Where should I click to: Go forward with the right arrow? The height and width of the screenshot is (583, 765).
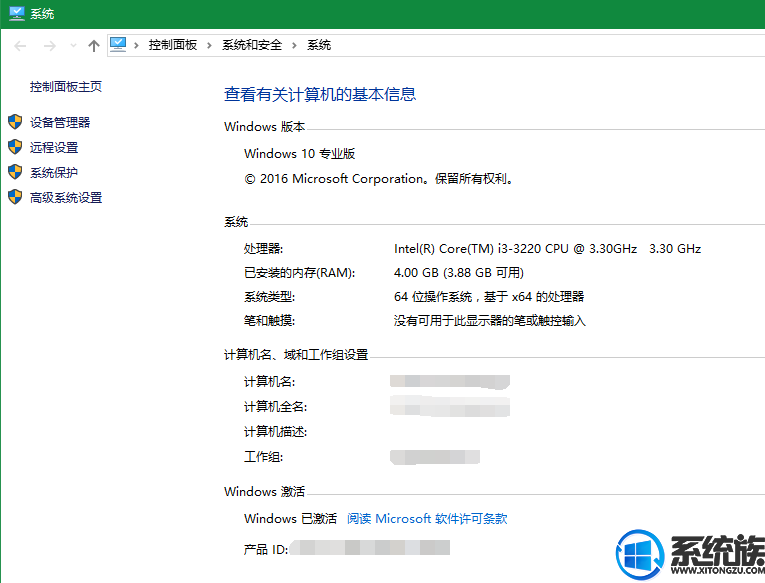[x=50, y=46]
